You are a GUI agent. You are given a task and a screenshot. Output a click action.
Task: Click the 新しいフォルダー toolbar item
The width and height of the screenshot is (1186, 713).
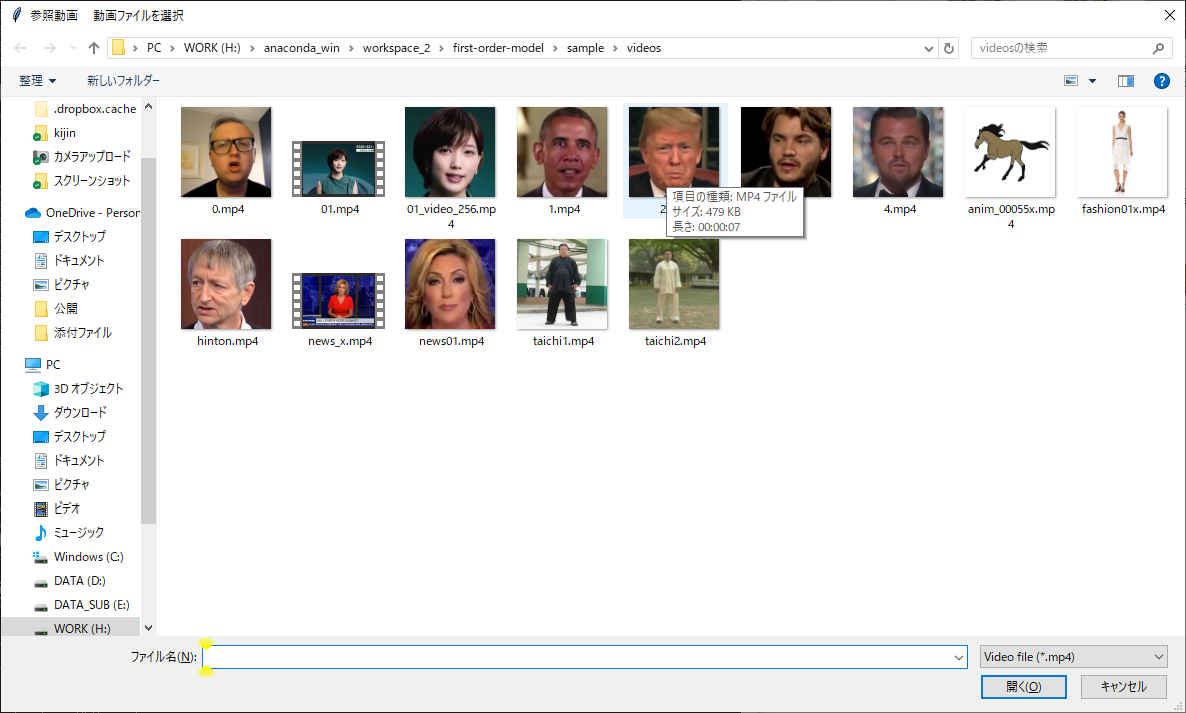click(x=123, y=81)
